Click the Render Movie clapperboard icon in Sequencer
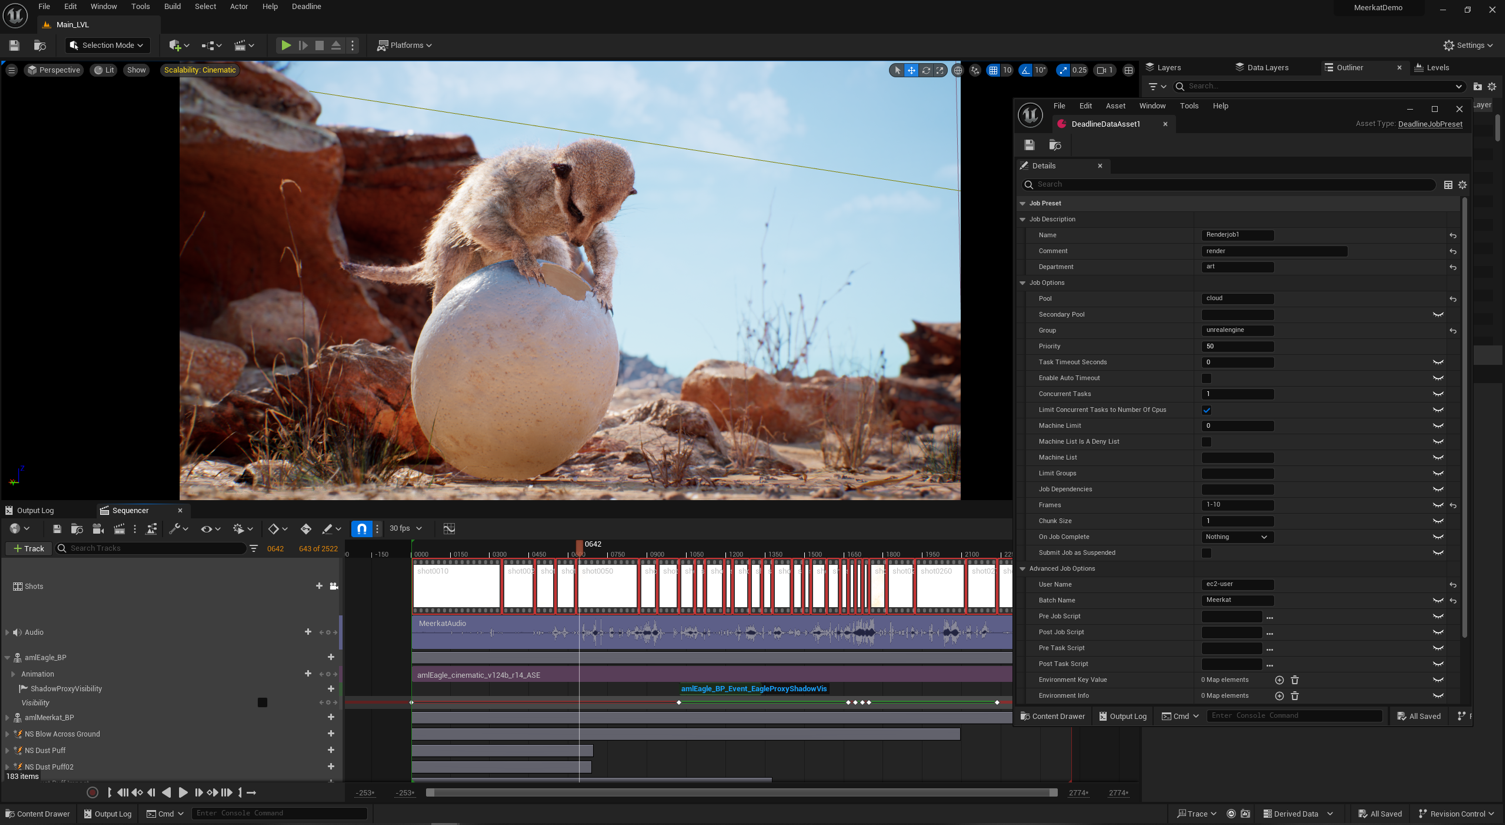 pyautogui.click(x=119, y=528)
